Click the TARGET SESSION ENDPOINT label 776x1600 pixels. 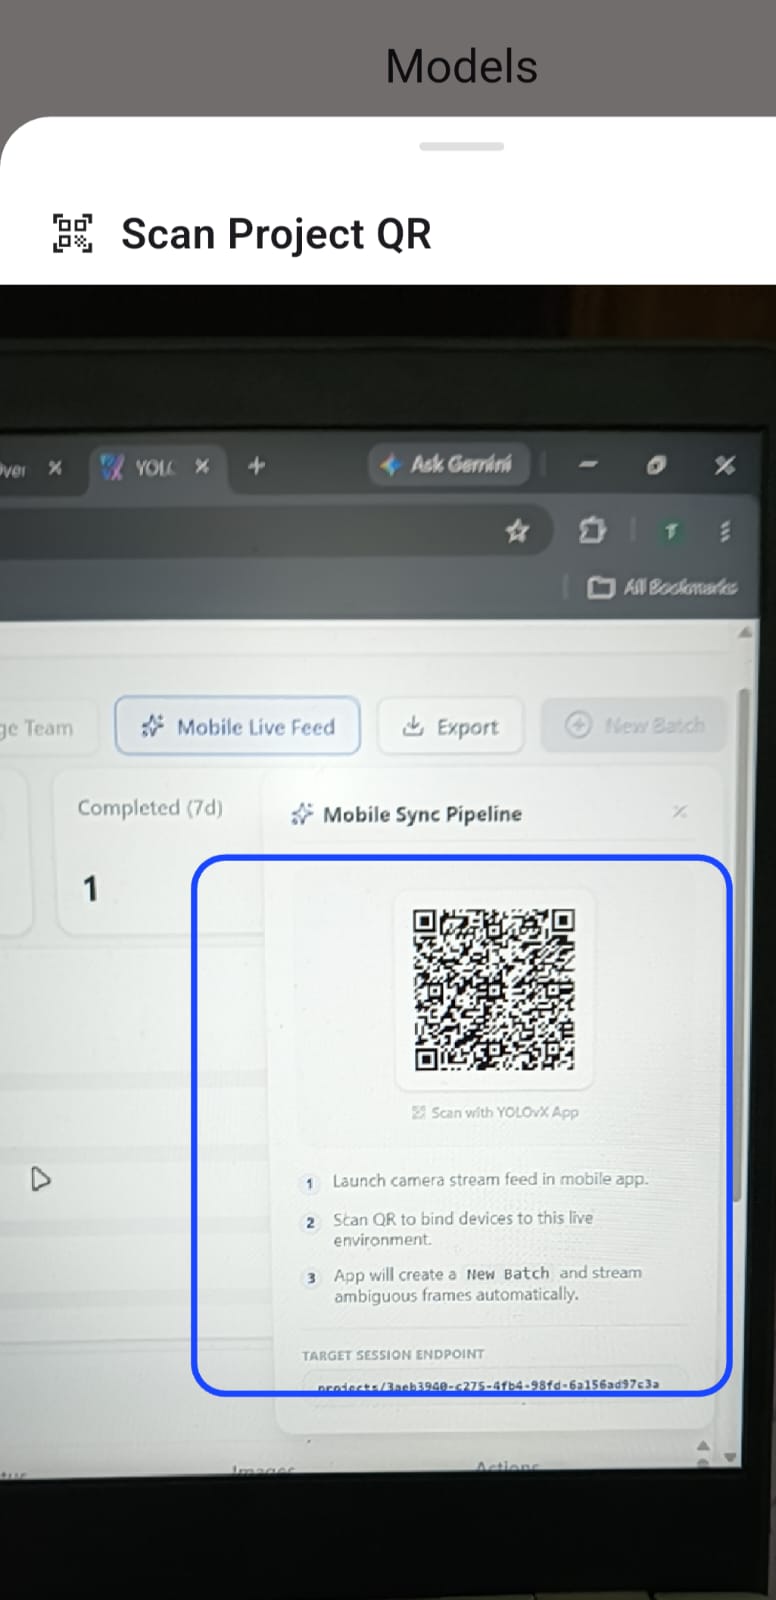[x=393, y=1354]
